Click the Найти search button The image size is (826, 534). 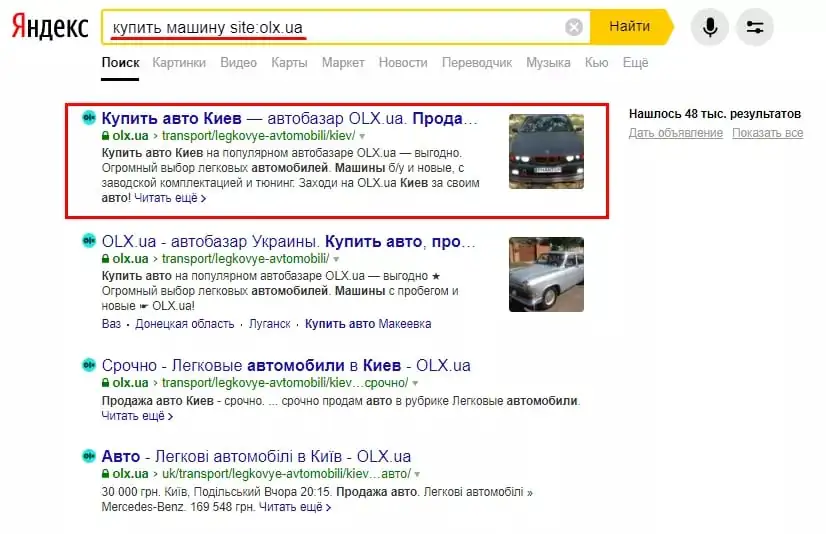click(631, 26)
